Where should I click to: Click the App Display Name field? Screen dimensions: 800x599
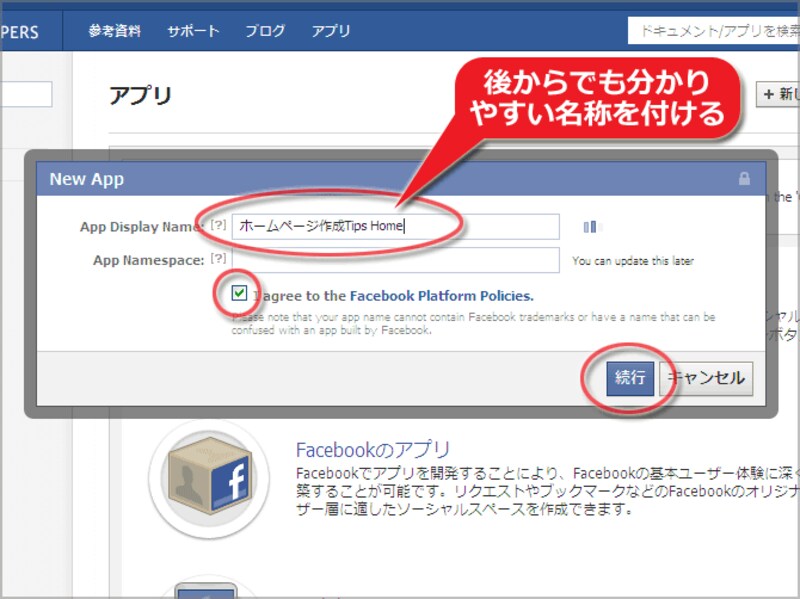point(395,227)
